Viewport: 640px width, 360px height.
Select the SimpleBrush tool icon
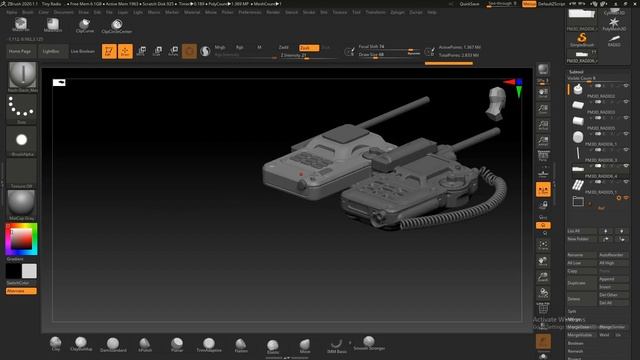(x=582, y=40)
